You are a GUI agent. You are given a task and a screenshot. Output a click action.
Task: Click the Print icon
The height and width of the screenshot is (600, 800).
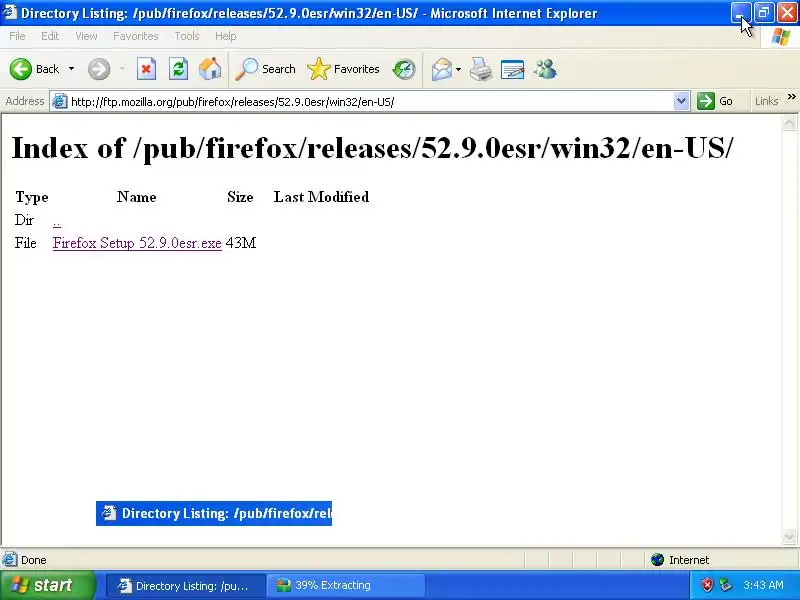point(481,69)
